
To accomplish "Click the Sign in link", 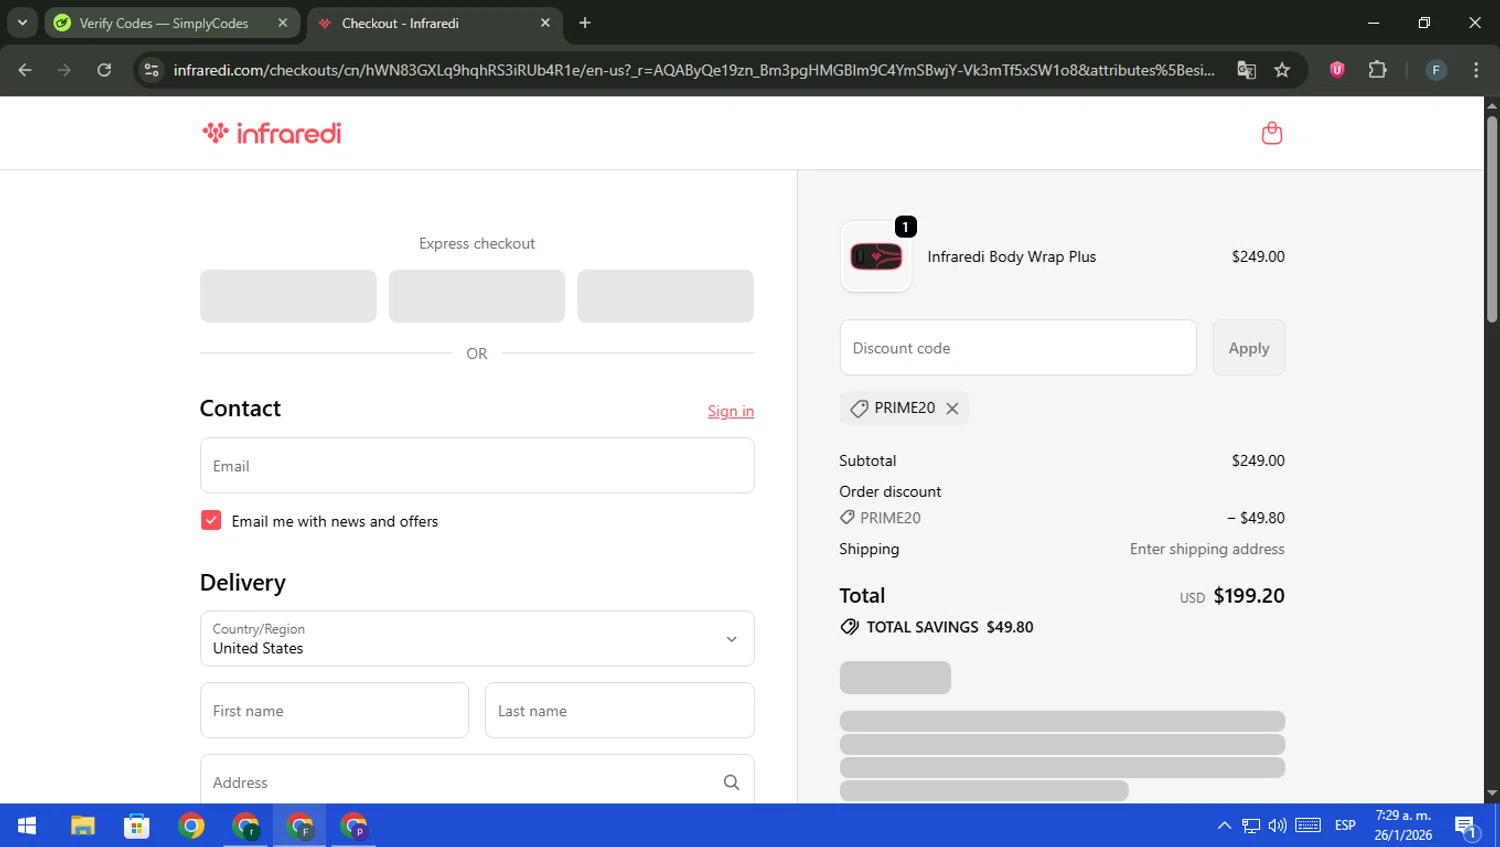I will tap(731, 411).
